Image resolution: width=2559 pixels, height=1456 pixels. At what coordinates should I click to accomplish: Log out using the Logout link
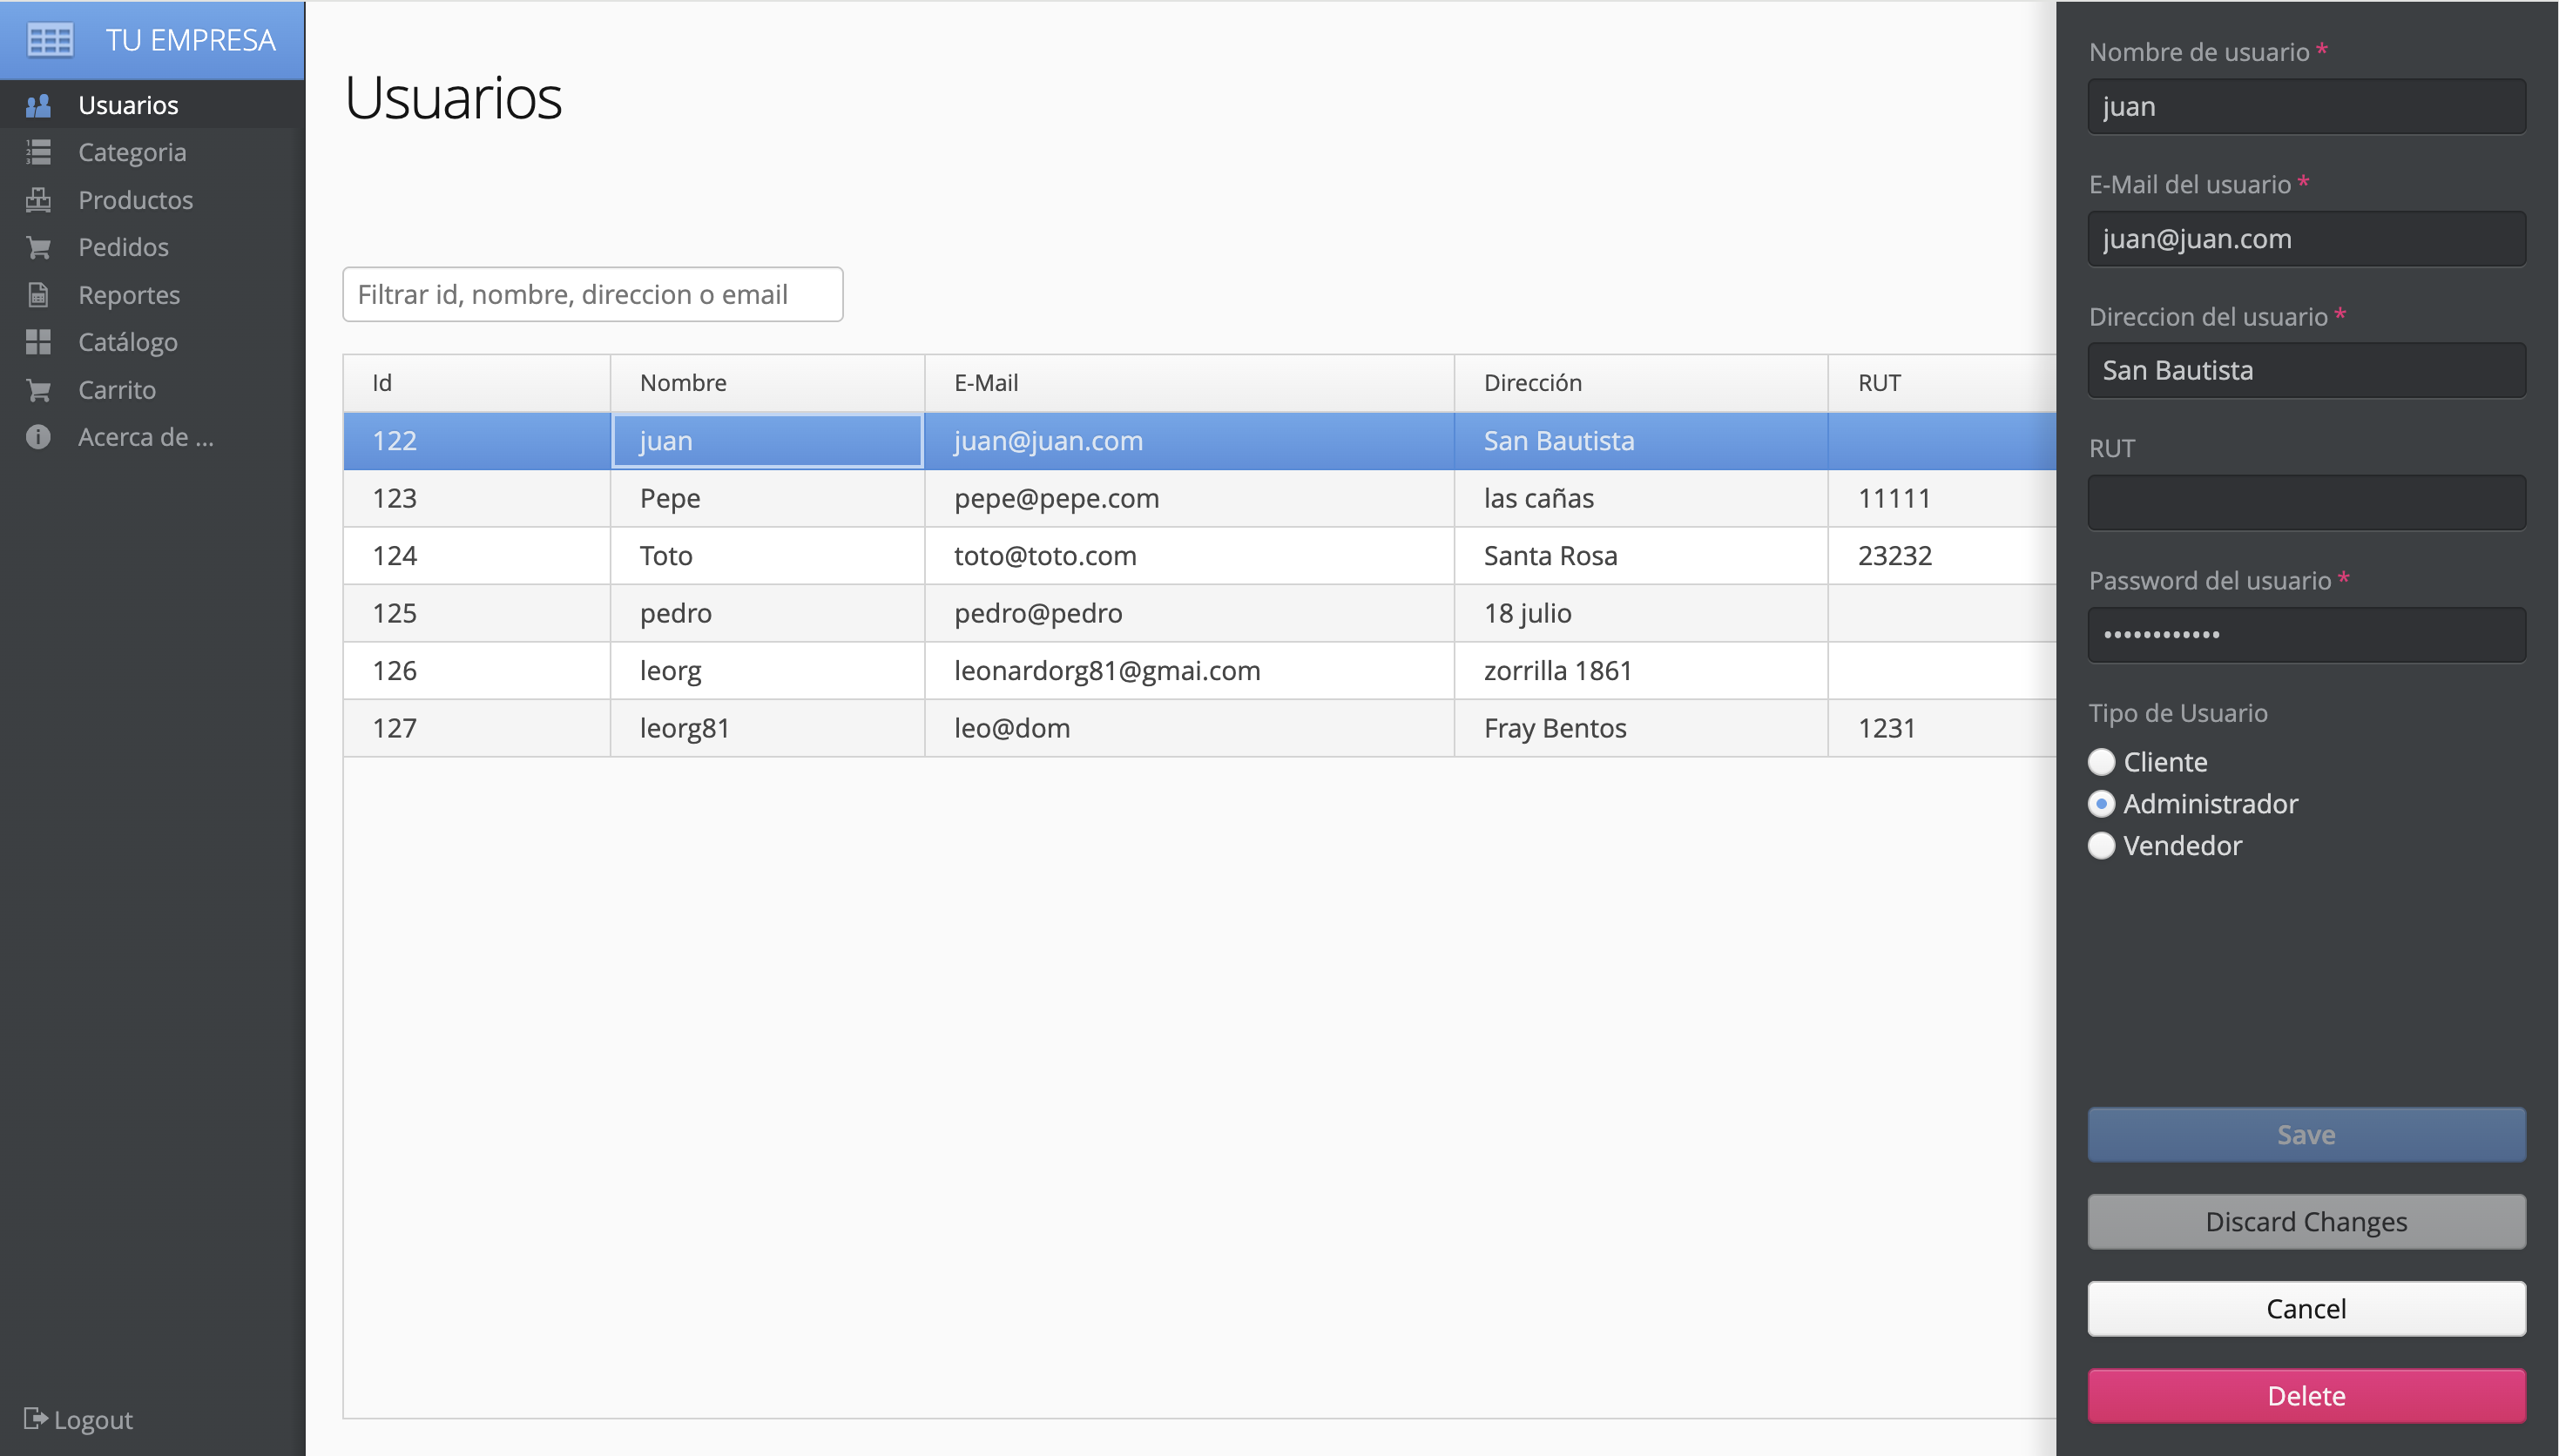coord(78,1419)
